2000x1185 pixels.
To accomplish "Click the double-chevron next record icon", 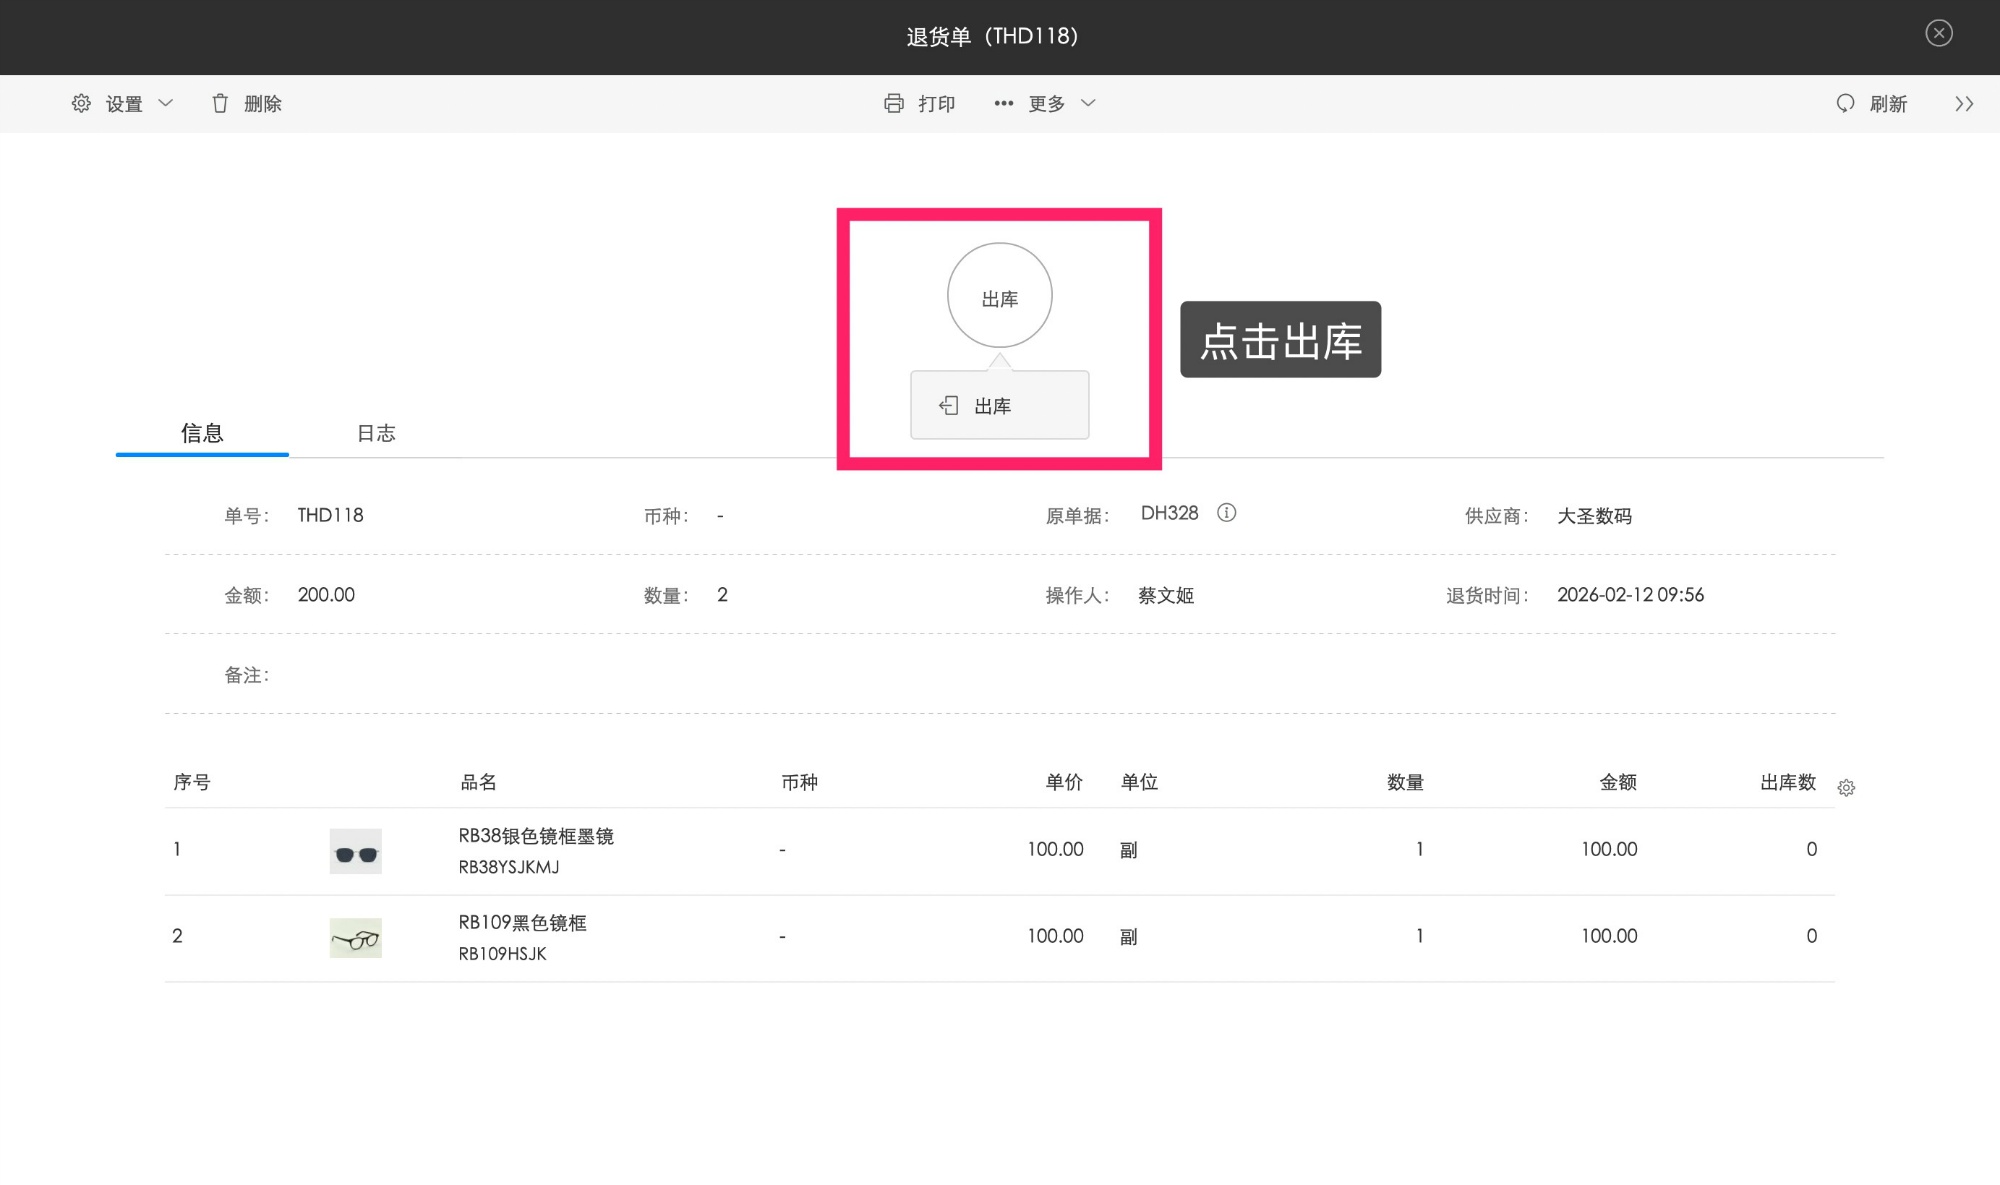I will [x=1964, y=103].
